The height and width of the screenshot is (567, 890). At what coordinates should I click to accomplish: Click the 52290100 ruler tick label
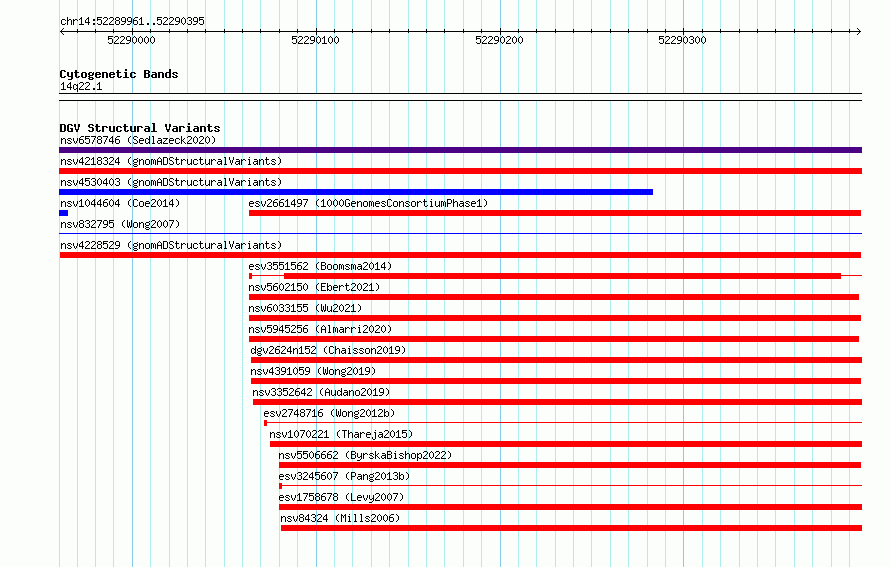pos(315,40)
